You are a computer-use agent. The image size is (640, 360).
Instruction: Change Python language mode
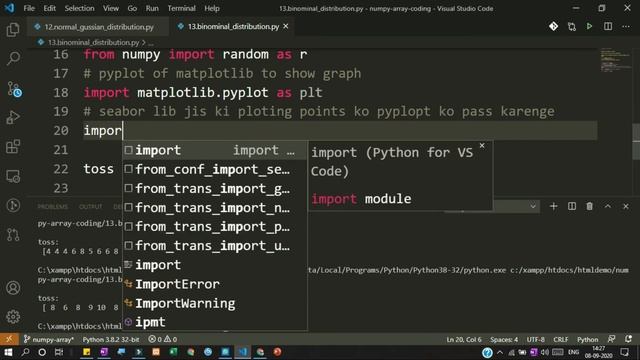[x=587, y=339]
